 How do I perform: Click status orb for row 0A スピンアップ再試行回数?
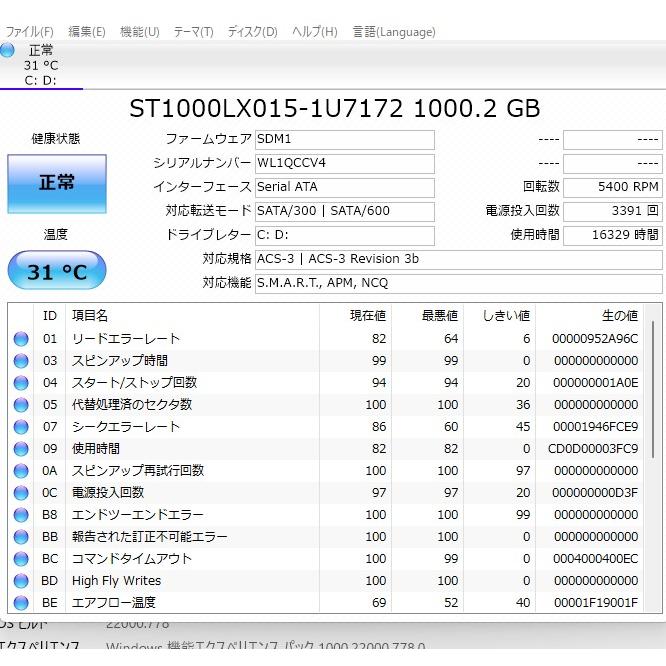[21, 471]
